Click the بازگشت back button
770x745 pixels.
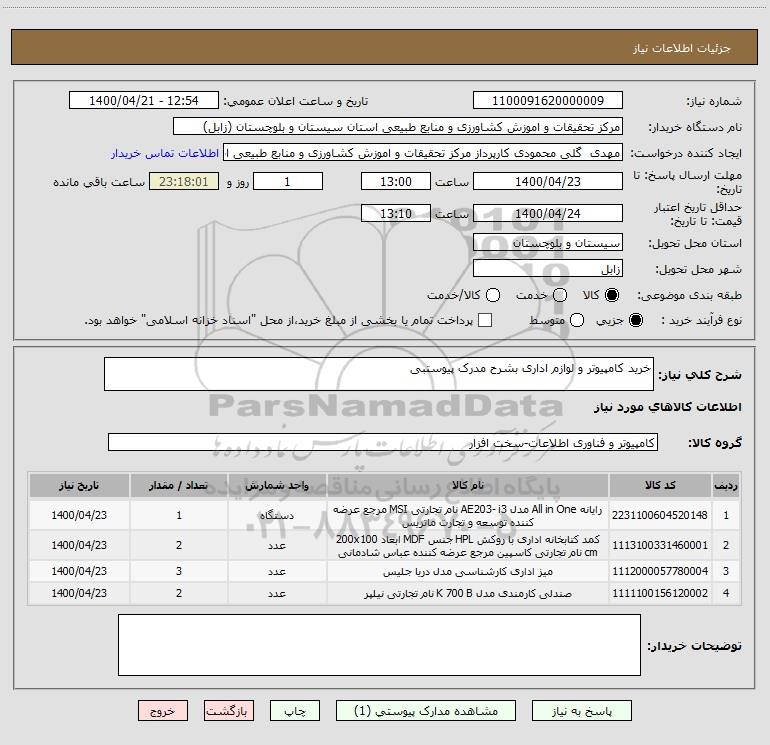tap(229, 711)
